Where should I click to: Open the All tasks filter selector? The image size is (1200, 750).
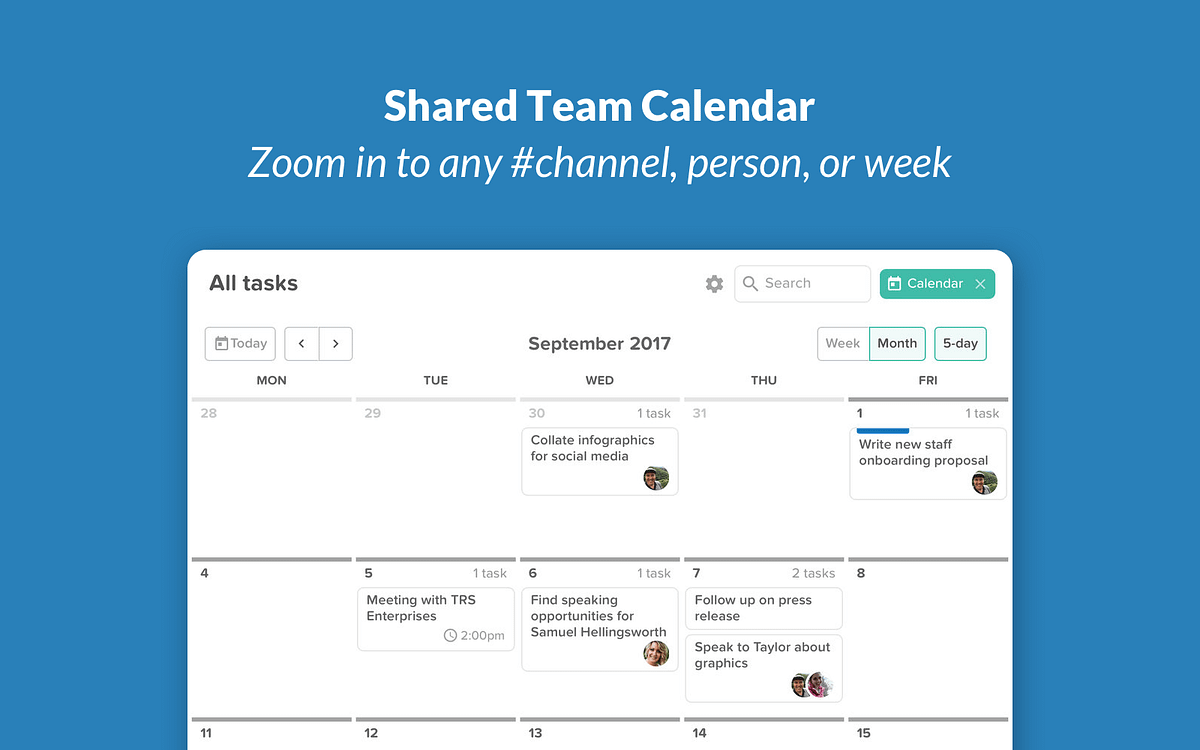(x=253, y=283)
